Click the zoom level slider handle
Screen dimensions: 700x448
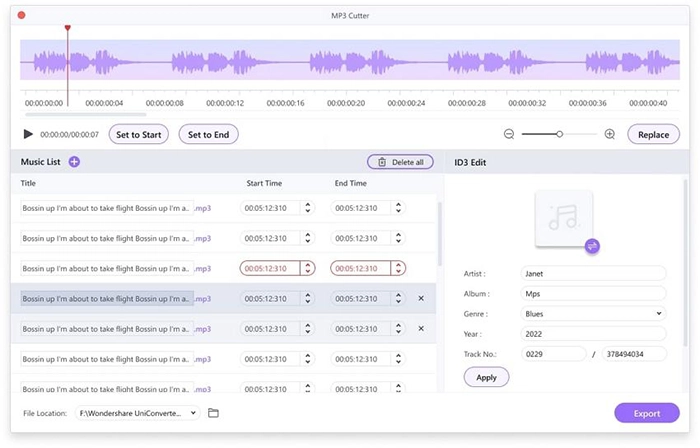point(559,134)
